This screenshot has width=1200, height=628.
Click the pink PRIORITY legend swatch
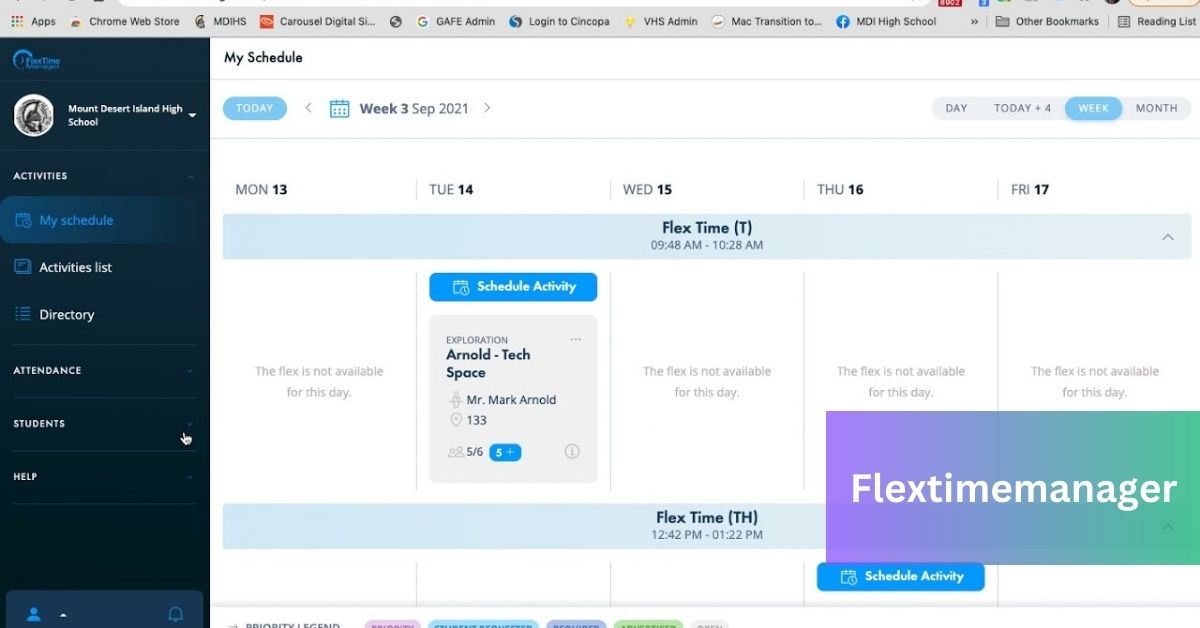coord(392,625)
